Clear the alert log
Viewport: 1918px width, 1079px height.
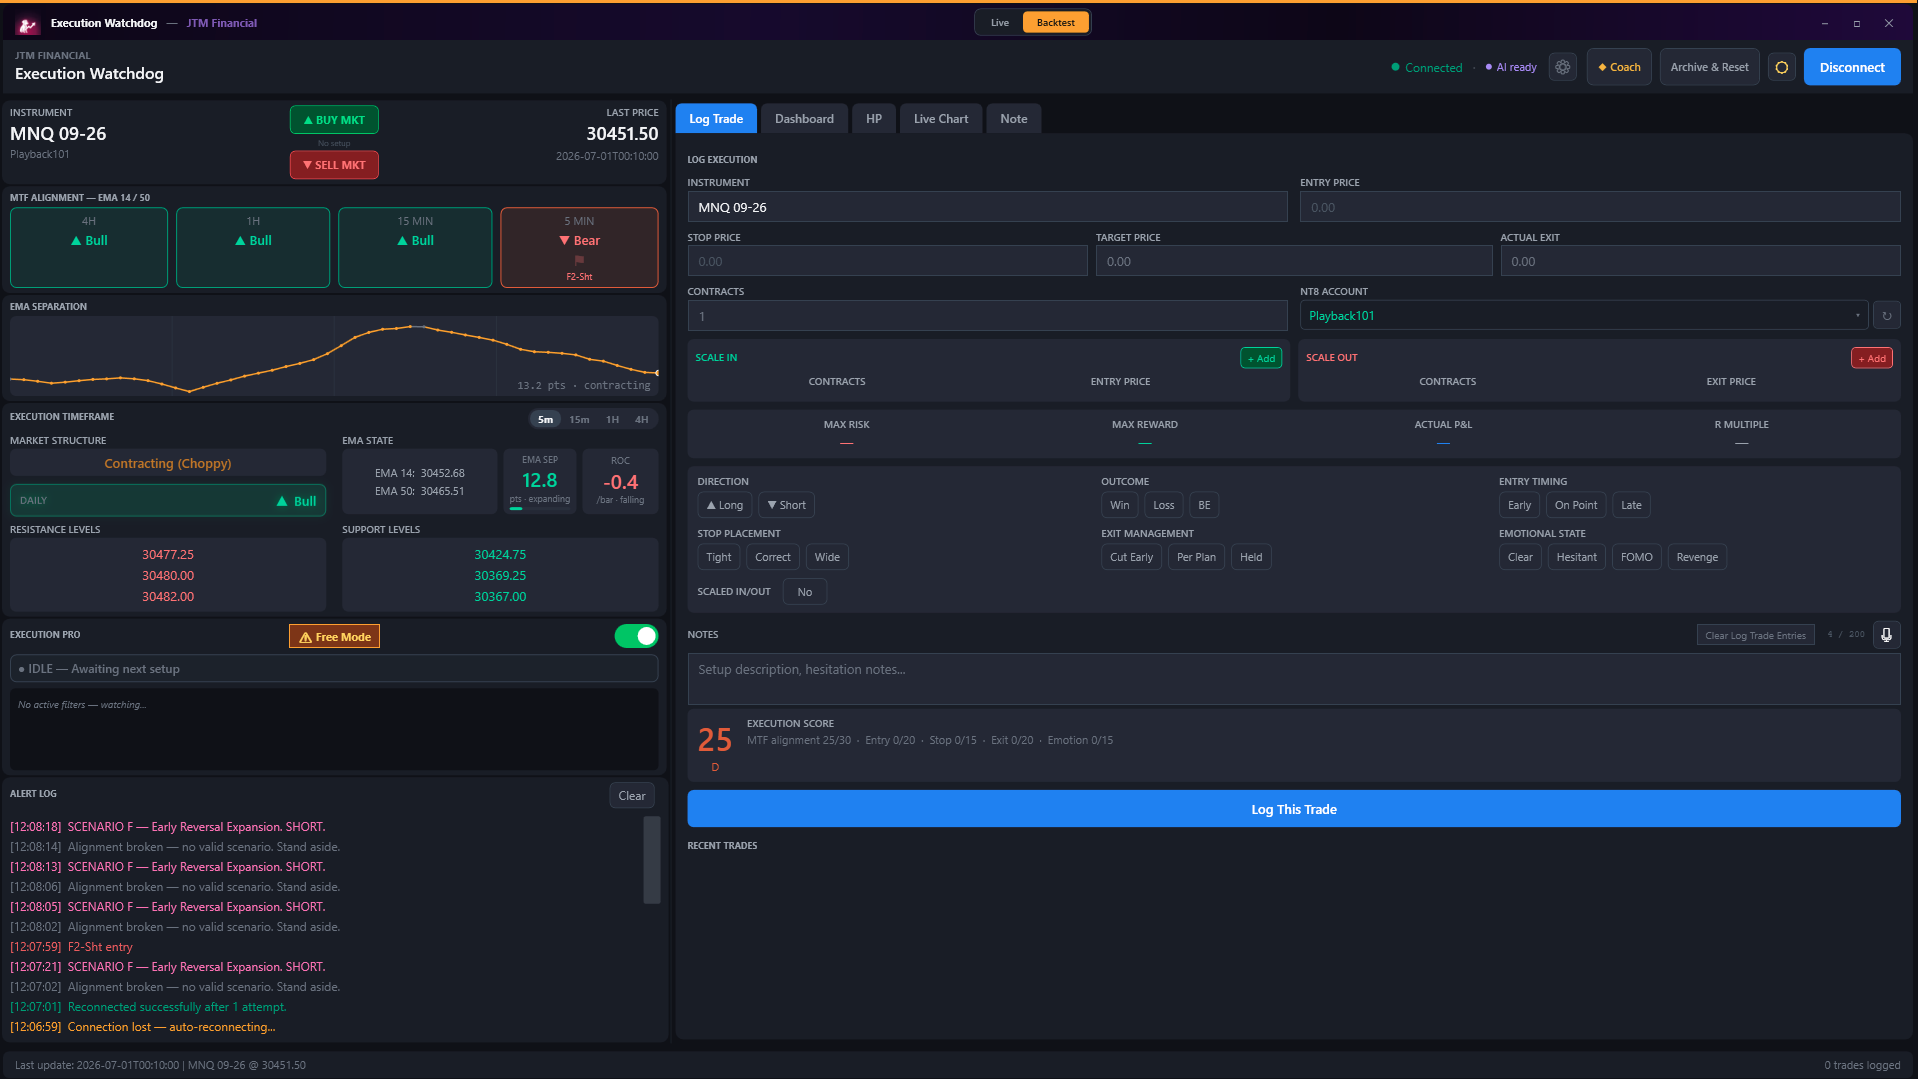click(631, 796)
